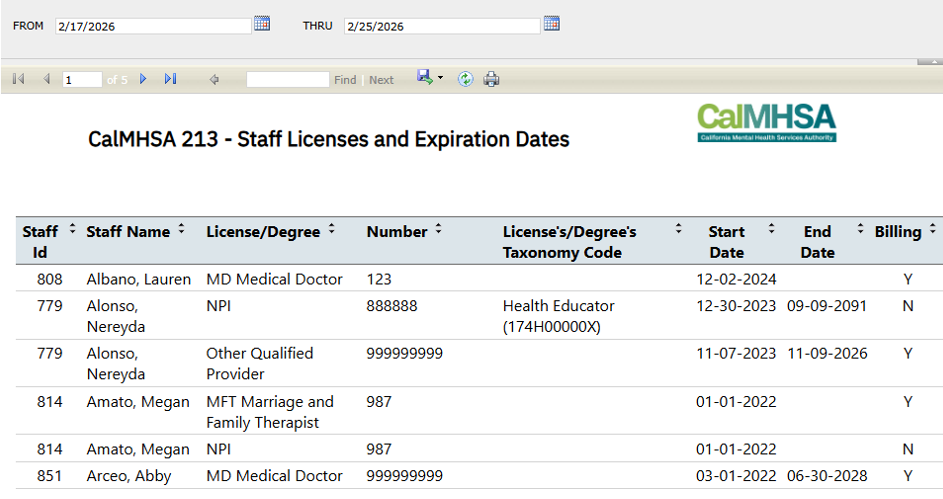Viewport: 943px width, 499px height.
Task: Sort by the Billing column
Action: tap(932, 230)
